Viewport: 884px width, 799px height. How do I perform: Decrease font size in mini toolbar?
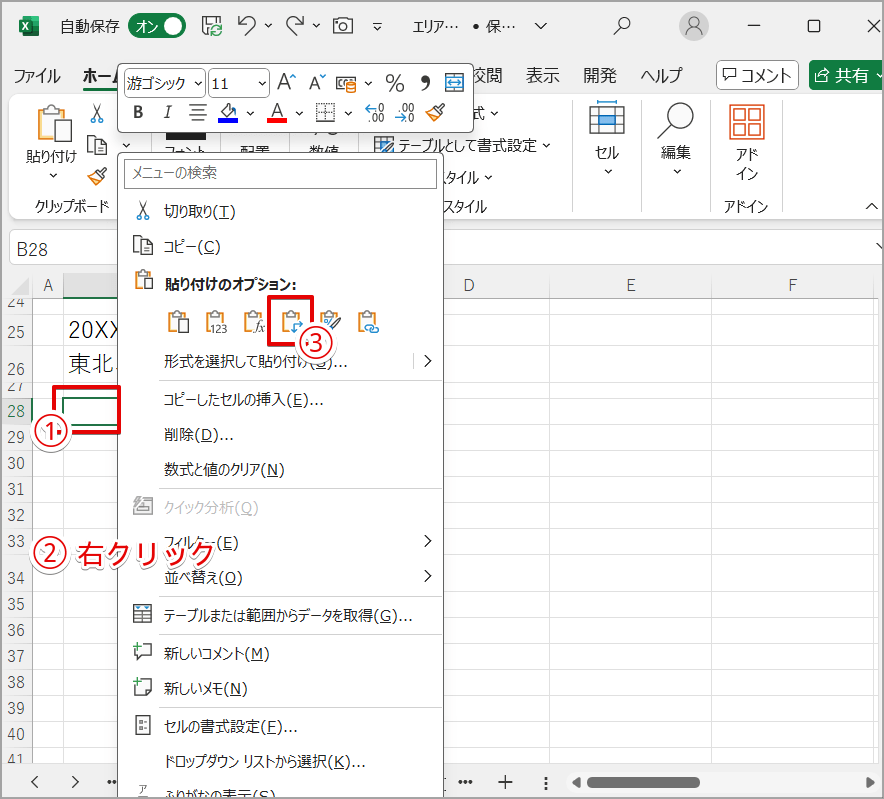pos(316,83)
